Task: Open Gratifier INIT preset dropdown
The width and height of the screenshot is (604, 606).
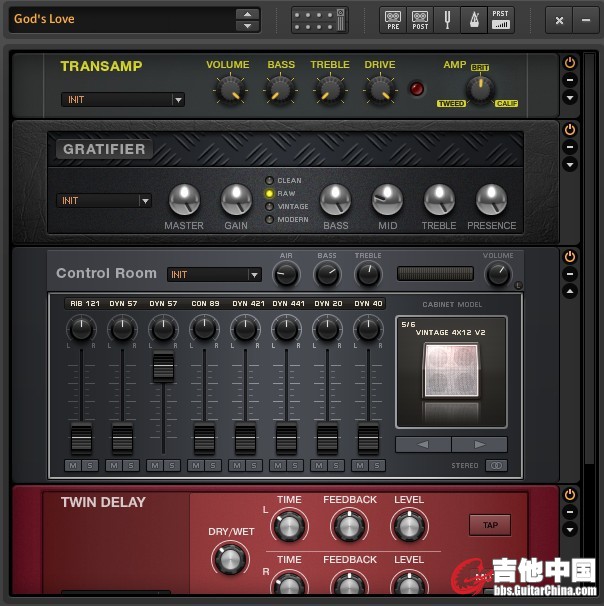Action: (104, 201)
